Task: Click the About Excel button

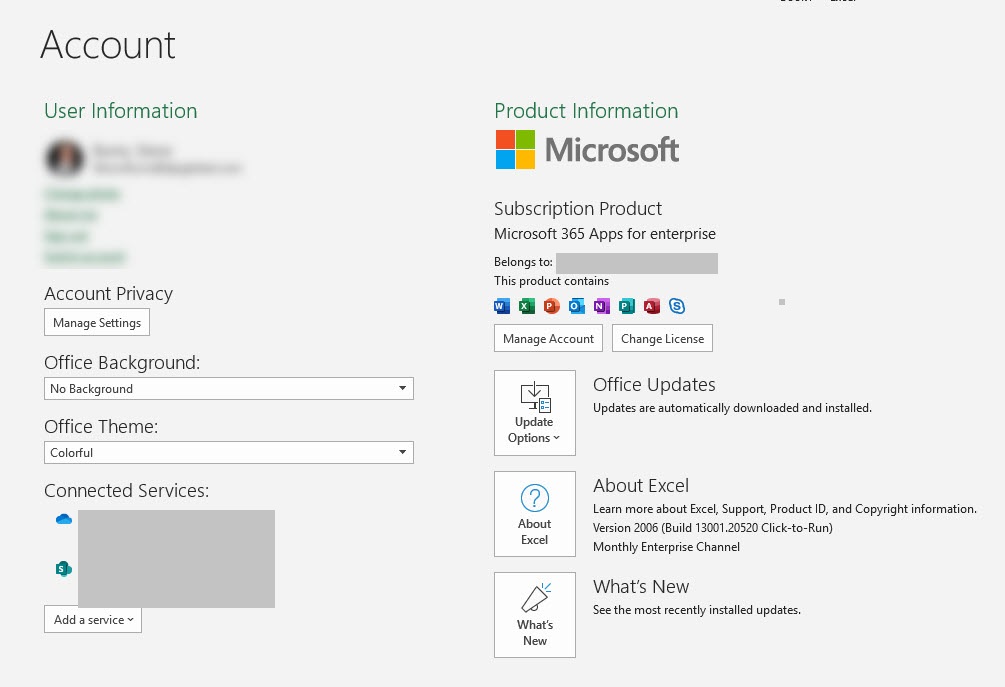Action: tap(535, 514)
